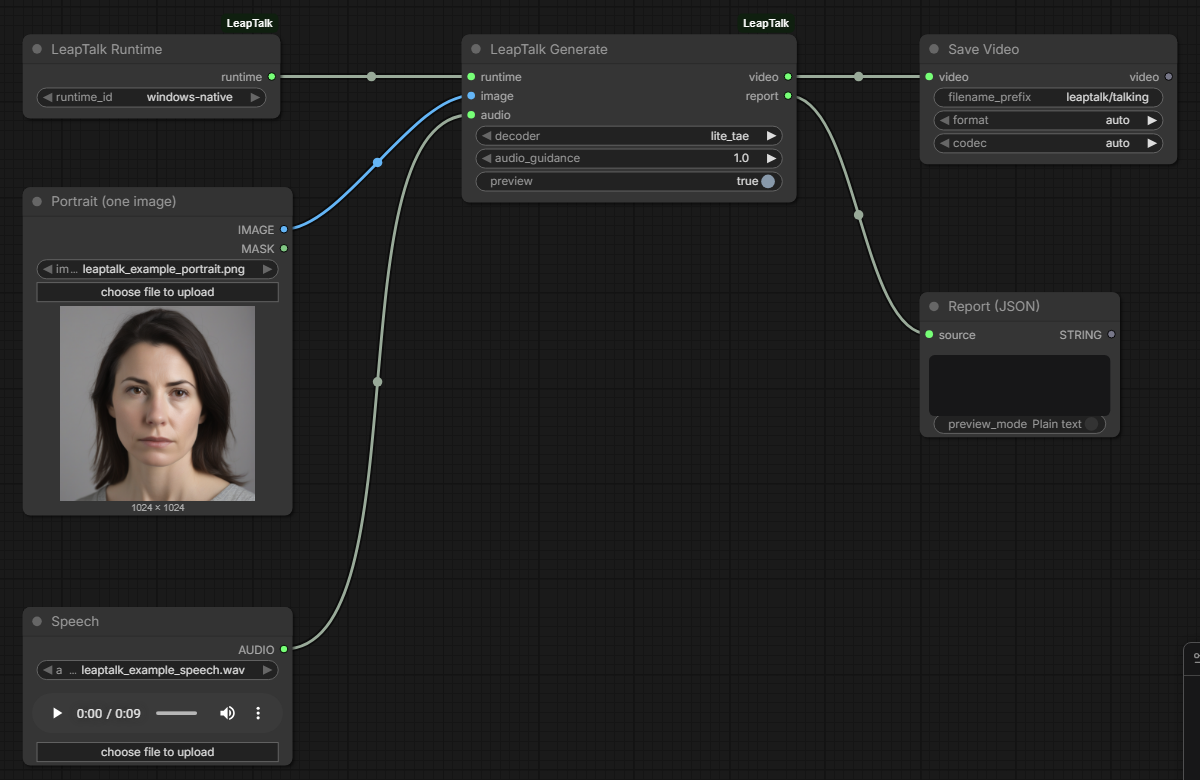Click the Save Video node title
This screenshot has width=1200, height=780.
pos(983,49)
